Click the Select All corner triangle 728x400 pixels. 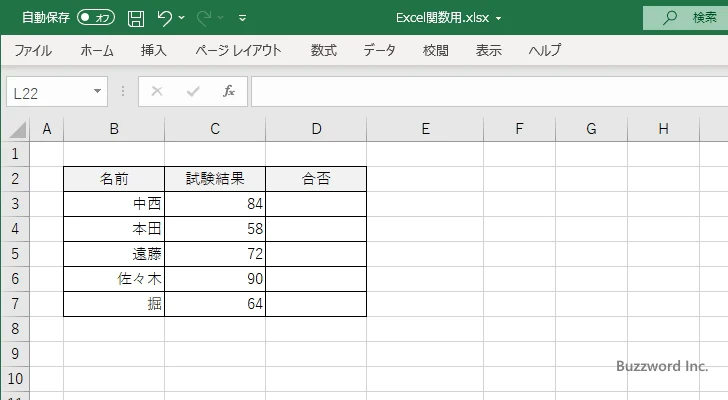tap(17, 129)
